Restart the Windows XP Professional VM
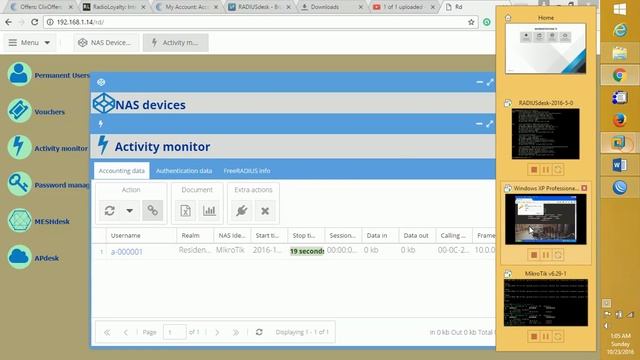This screenshot has width=640, height=360. (x=558, y=255)
